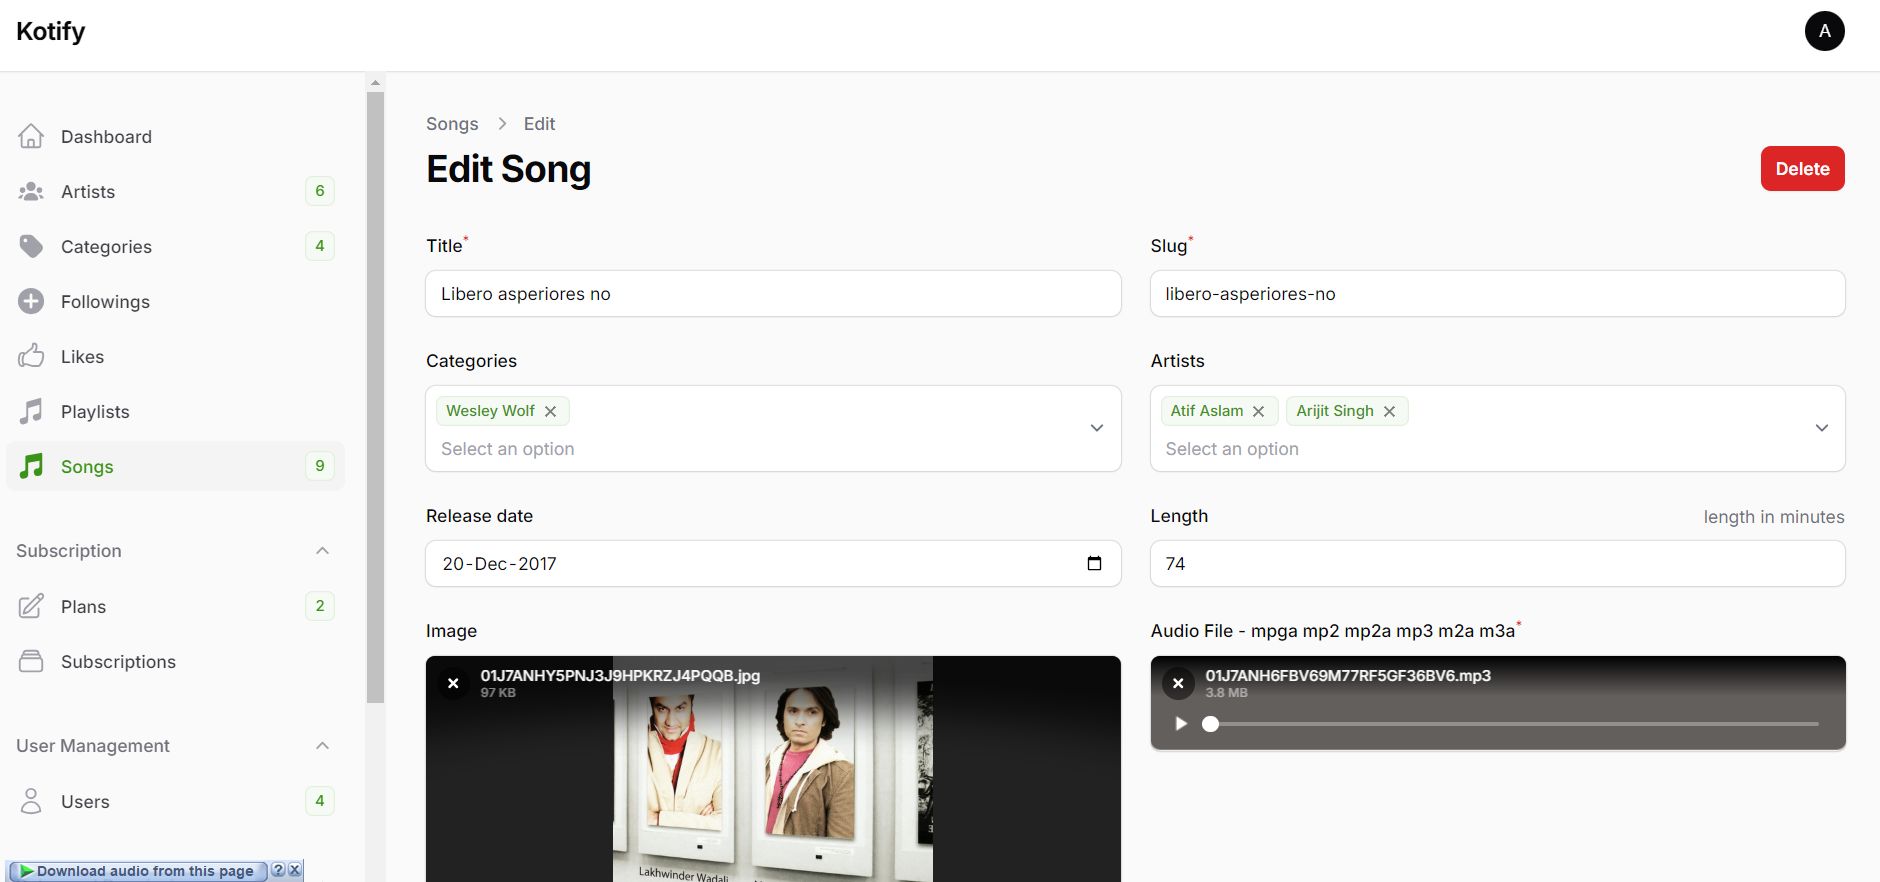Screen dimensions: 1880x882
Task: Open the Playlists menu item
Action: pos(95,412)
